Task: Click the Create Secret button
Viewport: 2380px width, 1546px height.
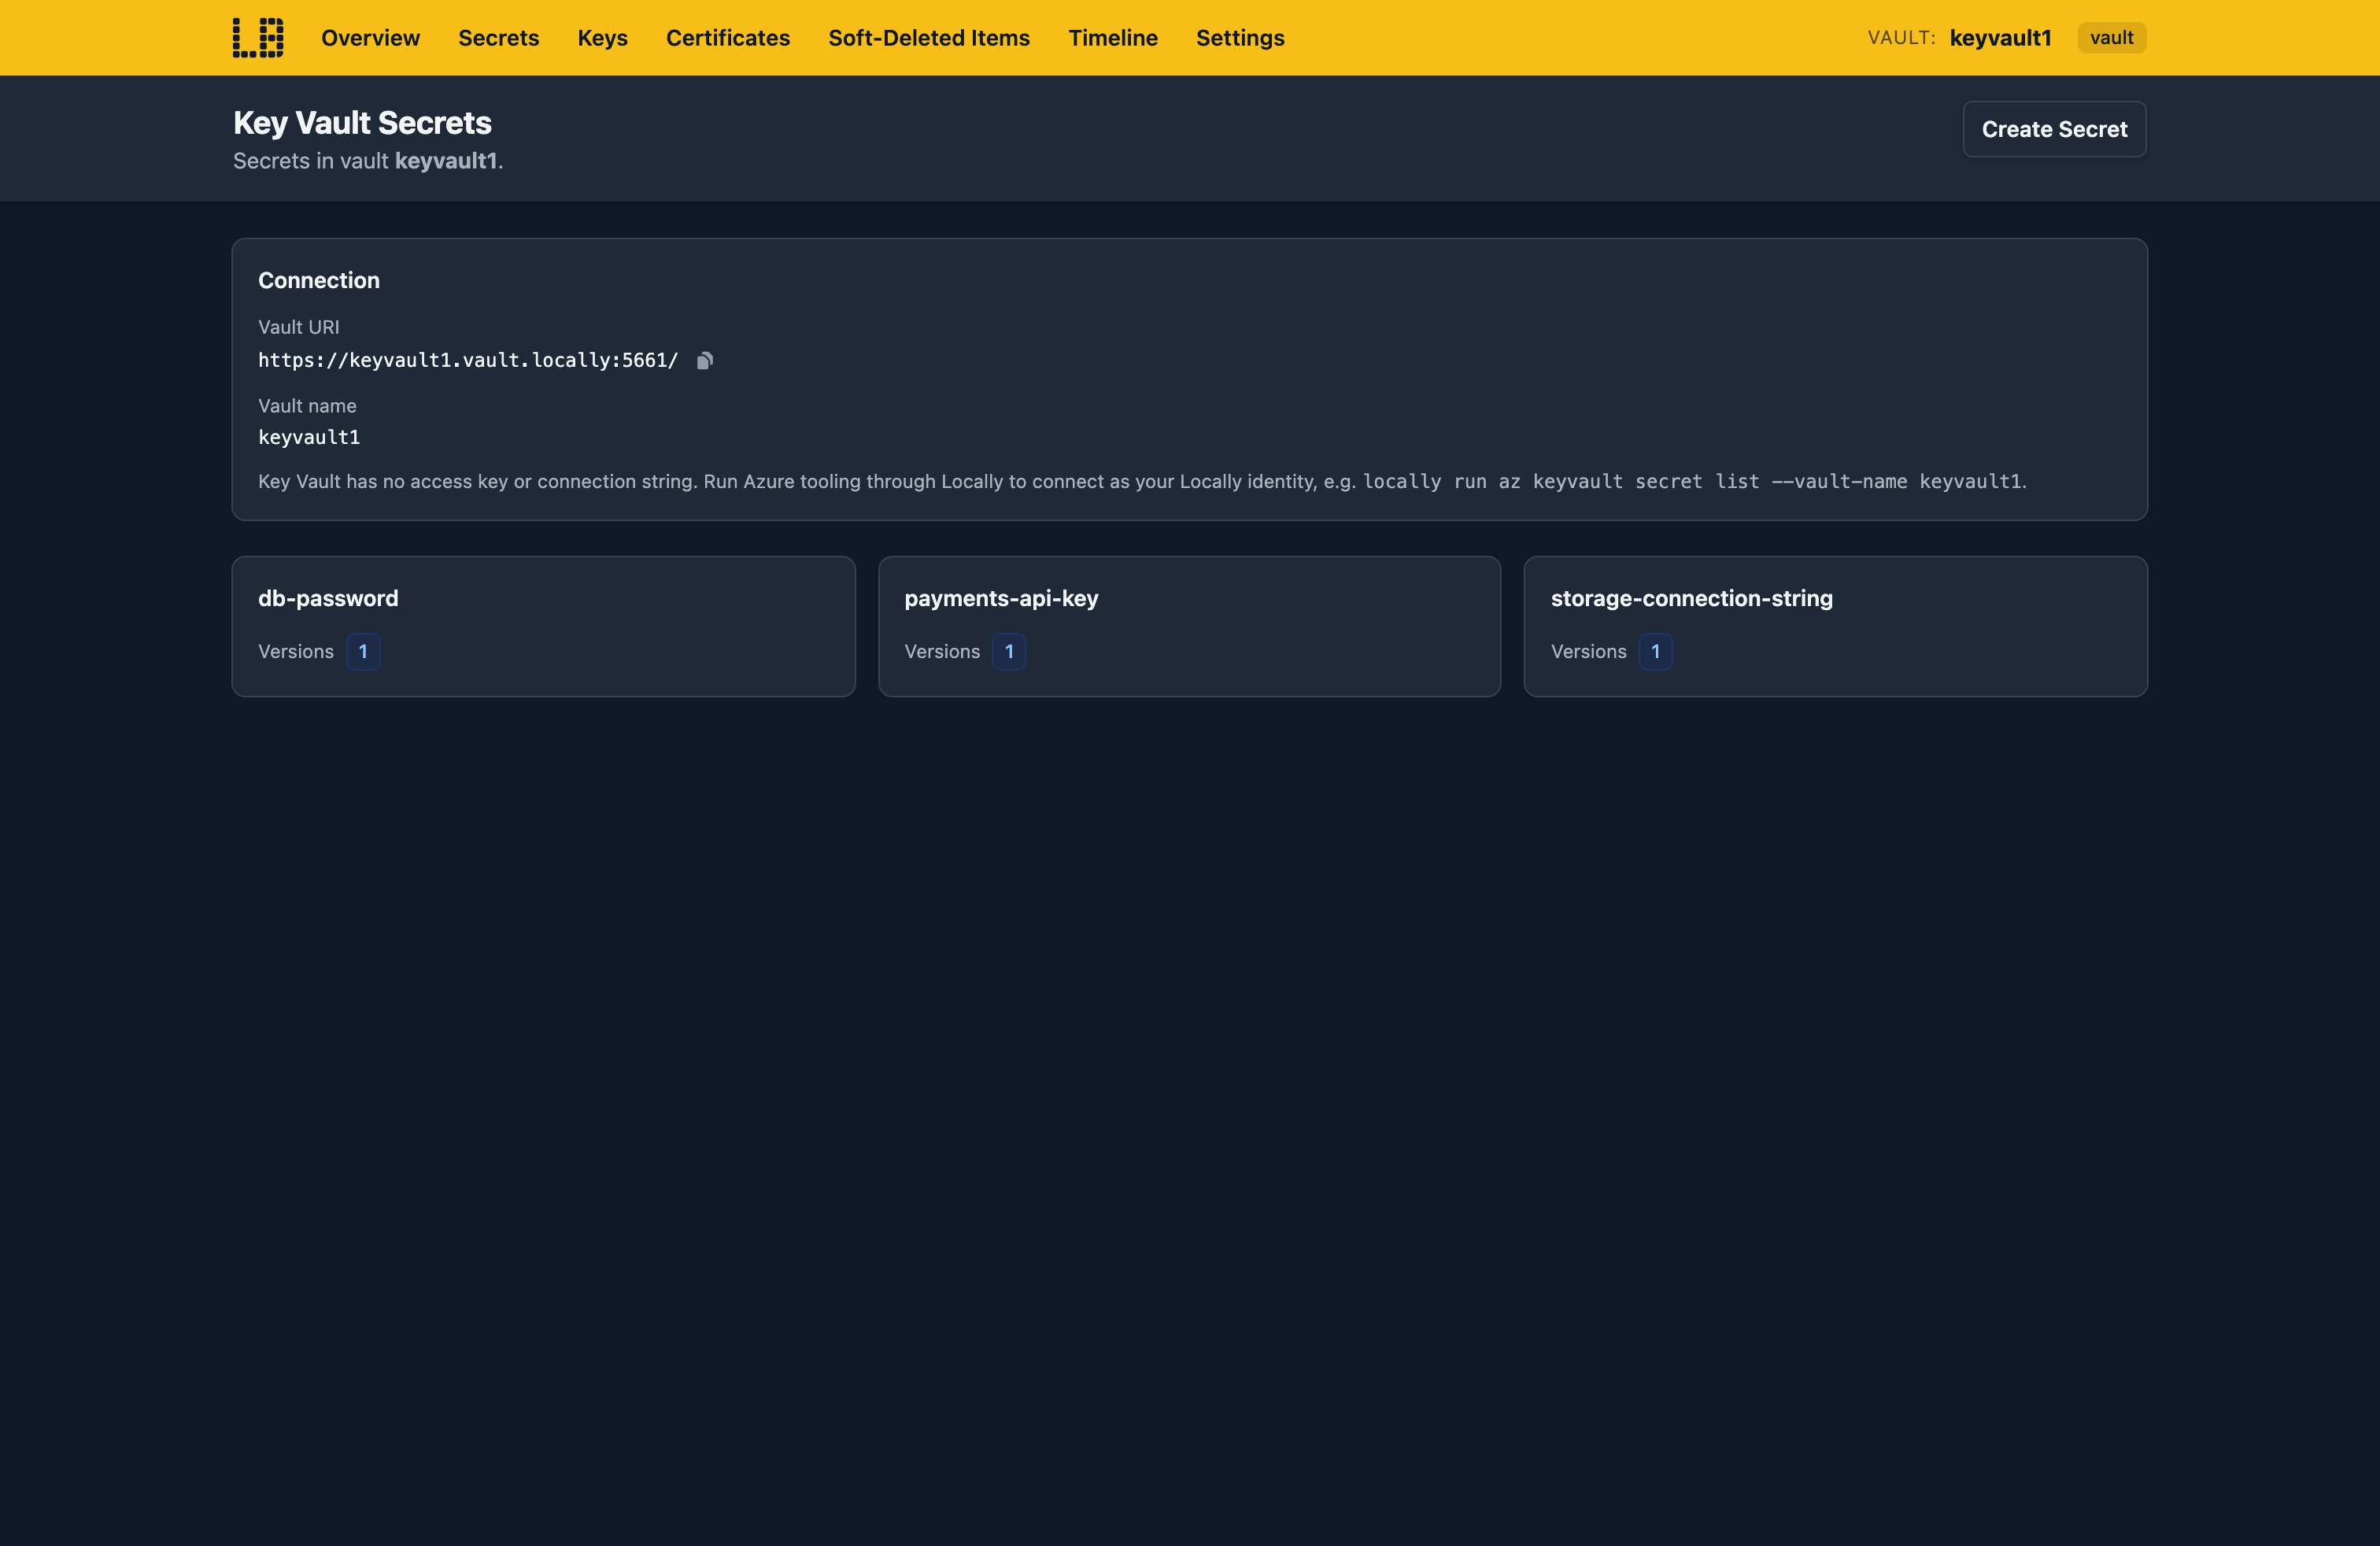Action: point(2053,129)
